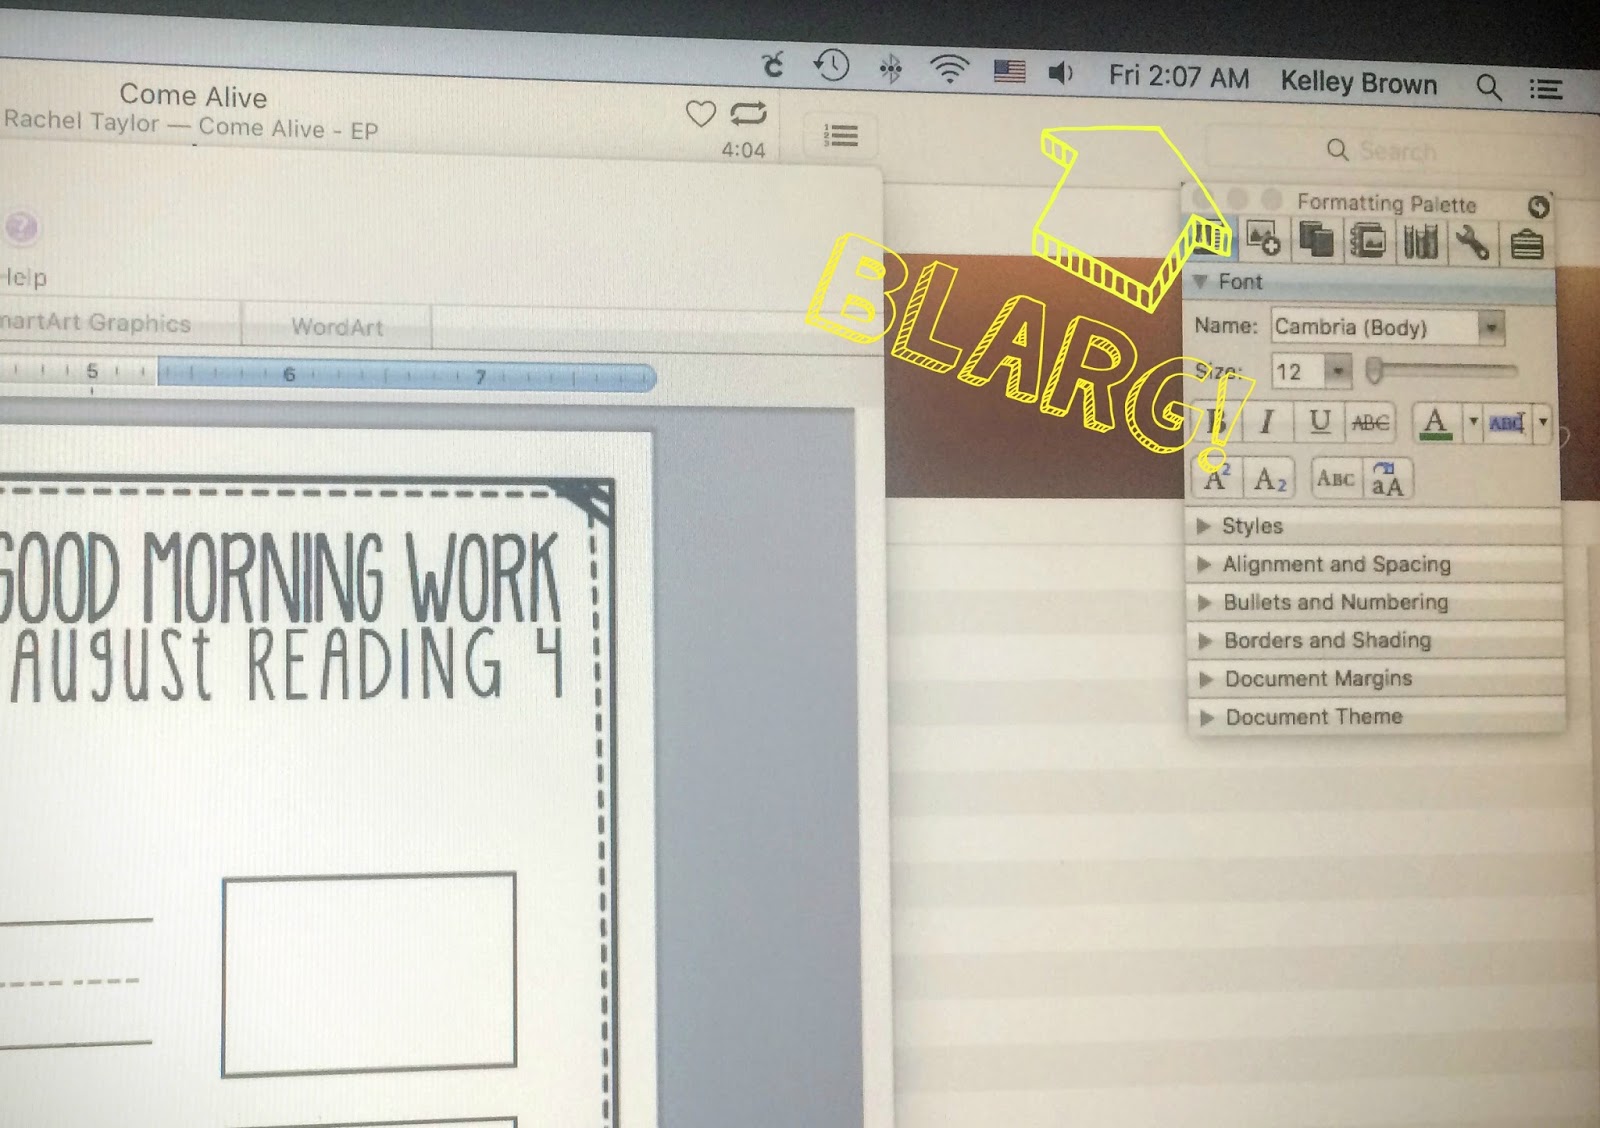
Task: Toggle Superscript formatting
Action: tap(1217, 478)
